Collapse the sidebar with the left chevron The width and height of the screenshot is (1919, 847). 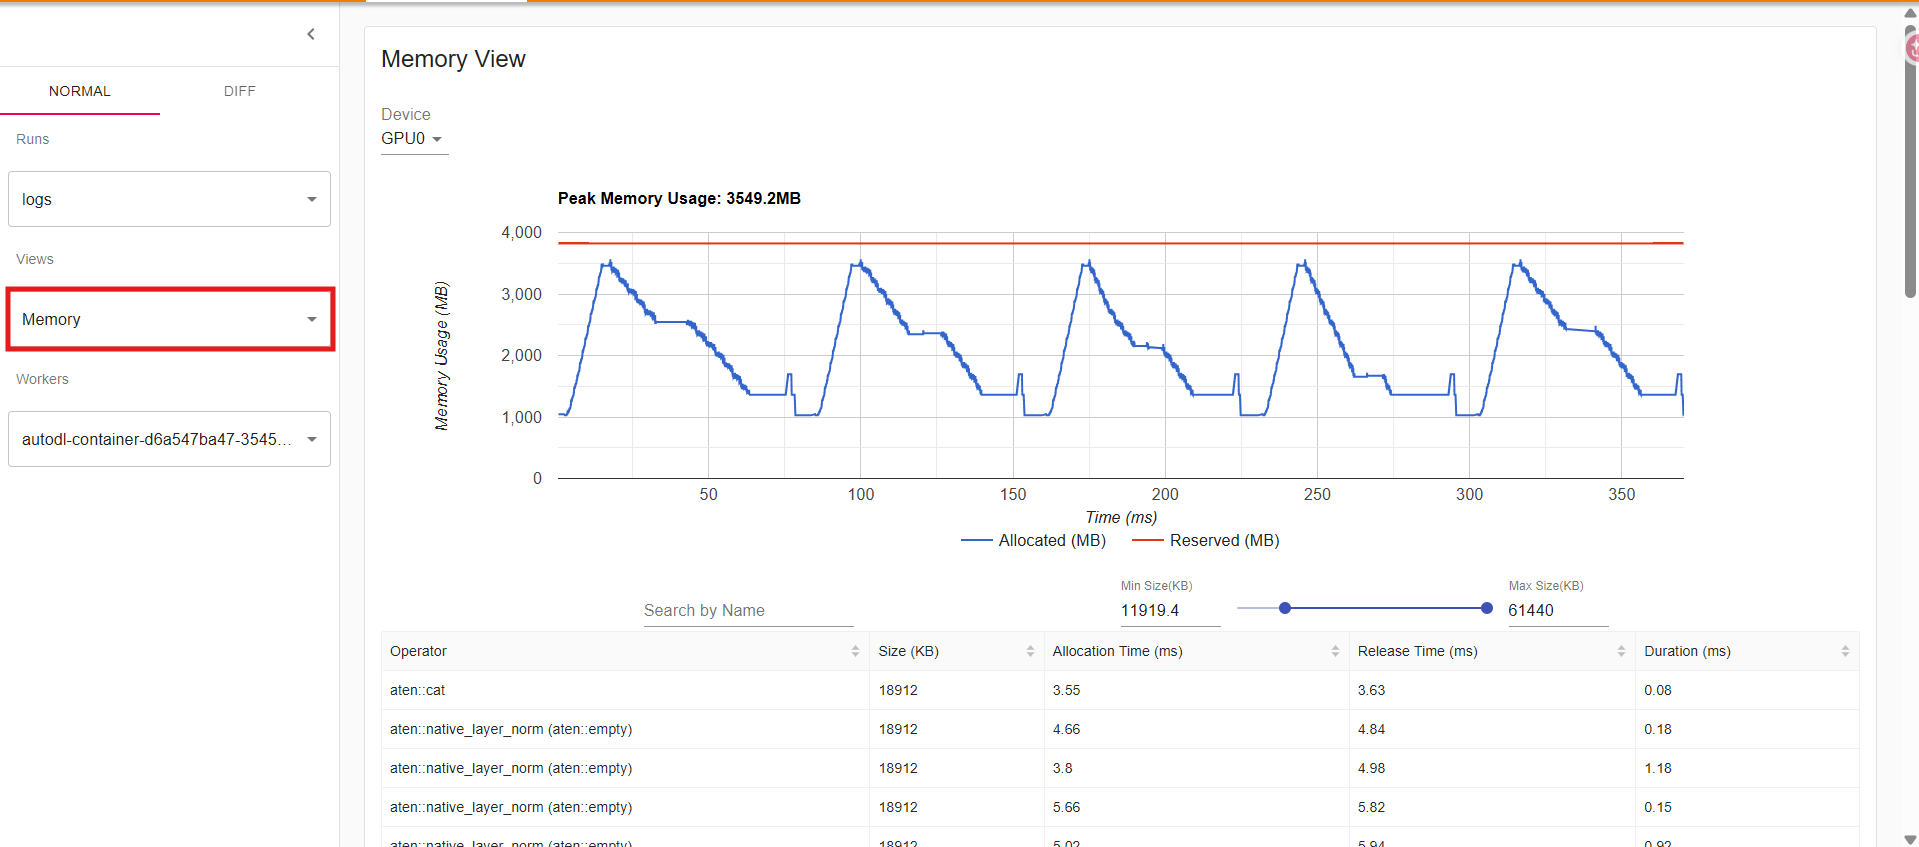pos(311,34)
